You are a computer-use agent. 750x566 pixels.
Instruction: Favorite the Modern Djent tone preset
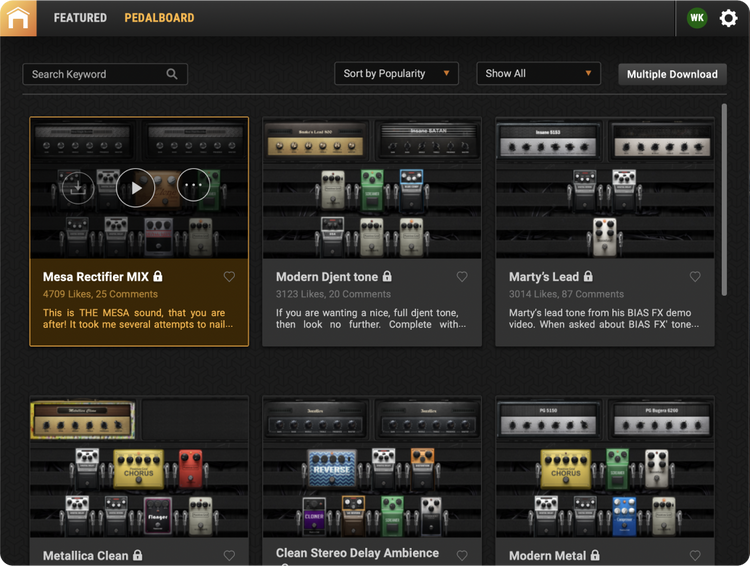pyautogui.click(x=462, y=277)
